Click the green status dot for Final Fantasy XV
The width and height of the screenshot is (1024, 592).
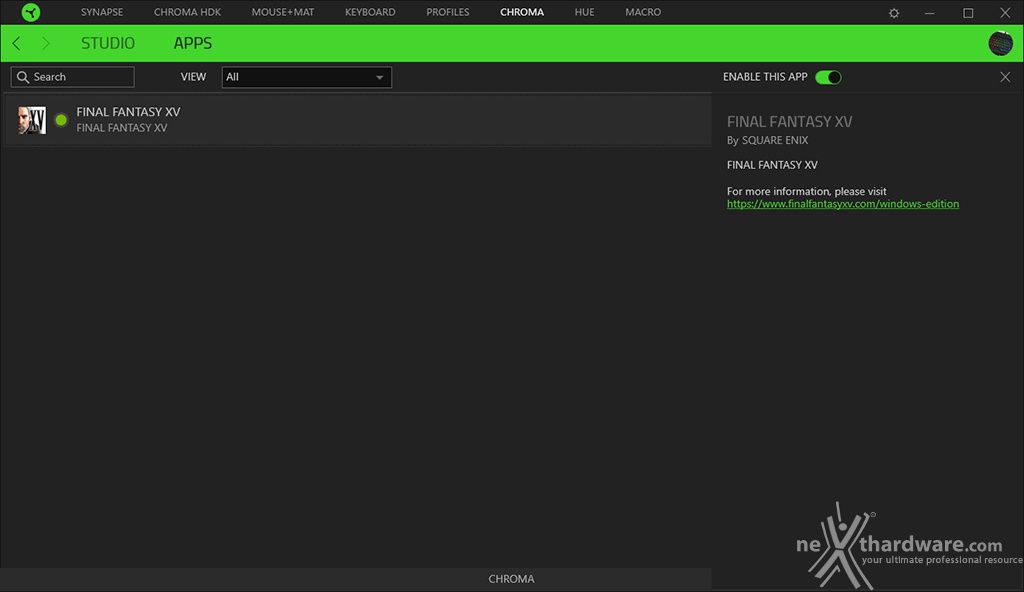point(61,120)
